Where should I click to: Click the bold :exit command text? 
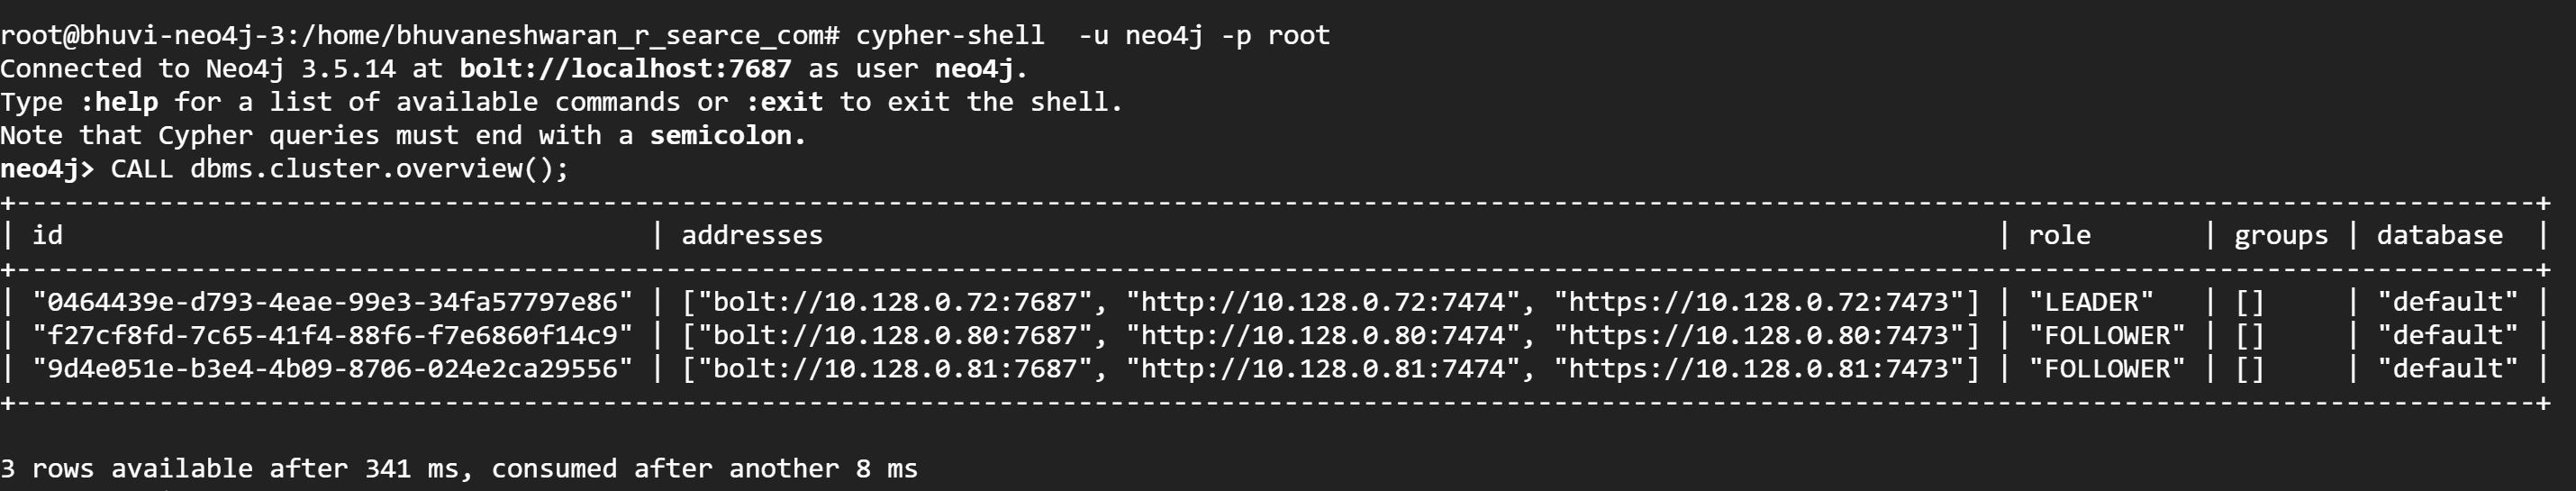coord(784,102)
